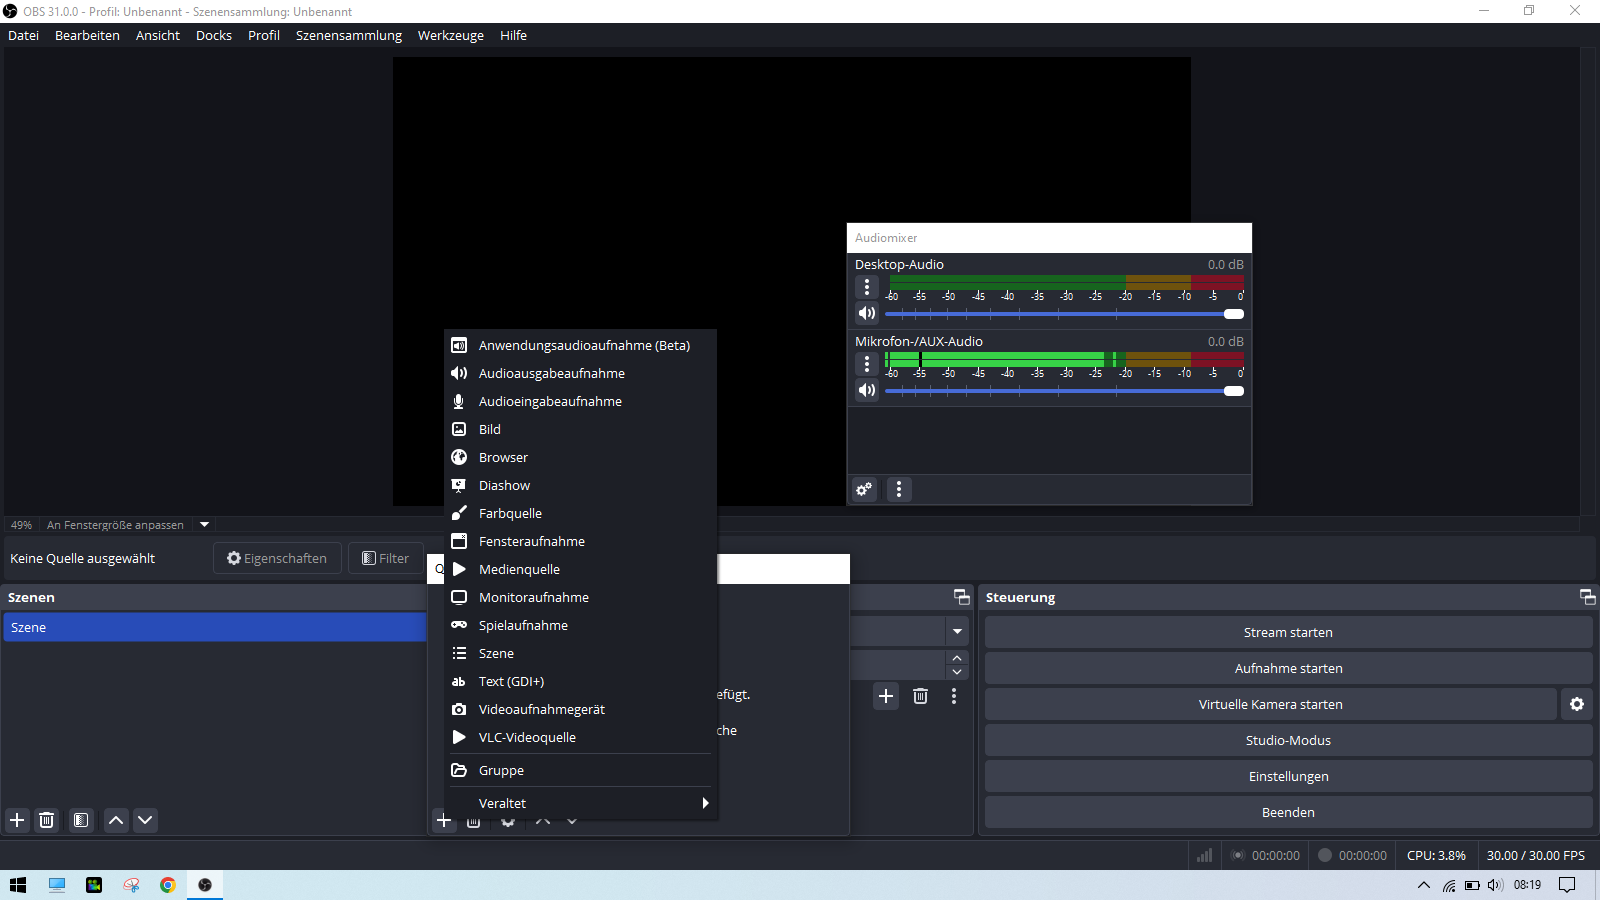Add an Audioausgabeaufnahme source
The height and width of the screenshot is (900, 1600).
click(x=580, y=373)
